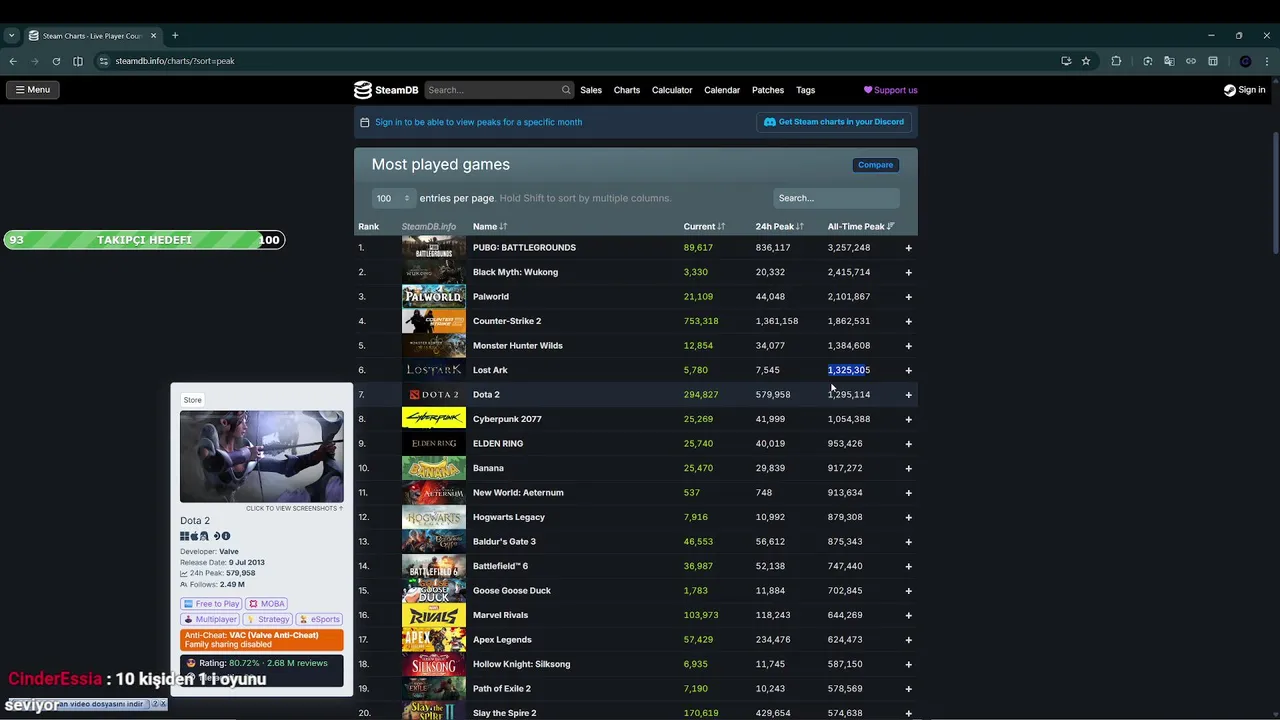Click Get Steam charts in your Discord

click(x=834, y=122)
